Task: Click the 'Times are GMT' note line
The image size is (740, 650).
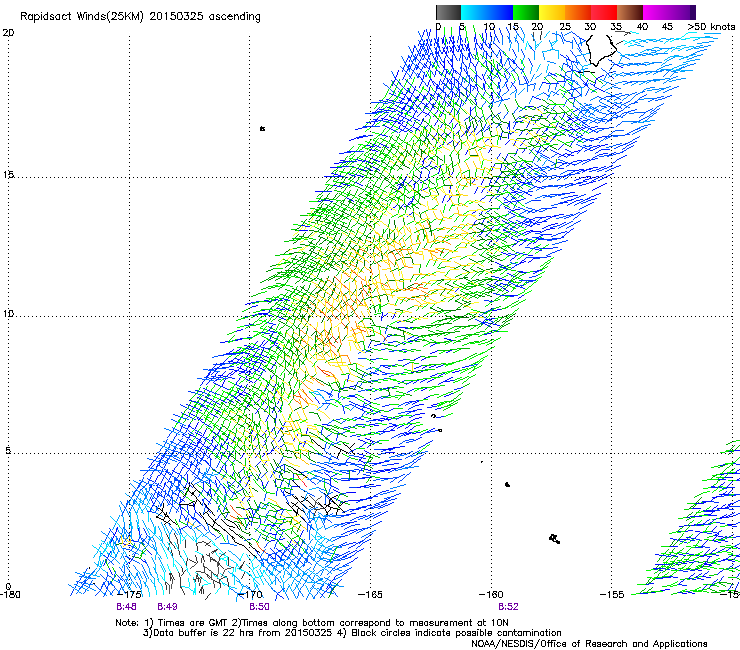Action: (312, 623)
